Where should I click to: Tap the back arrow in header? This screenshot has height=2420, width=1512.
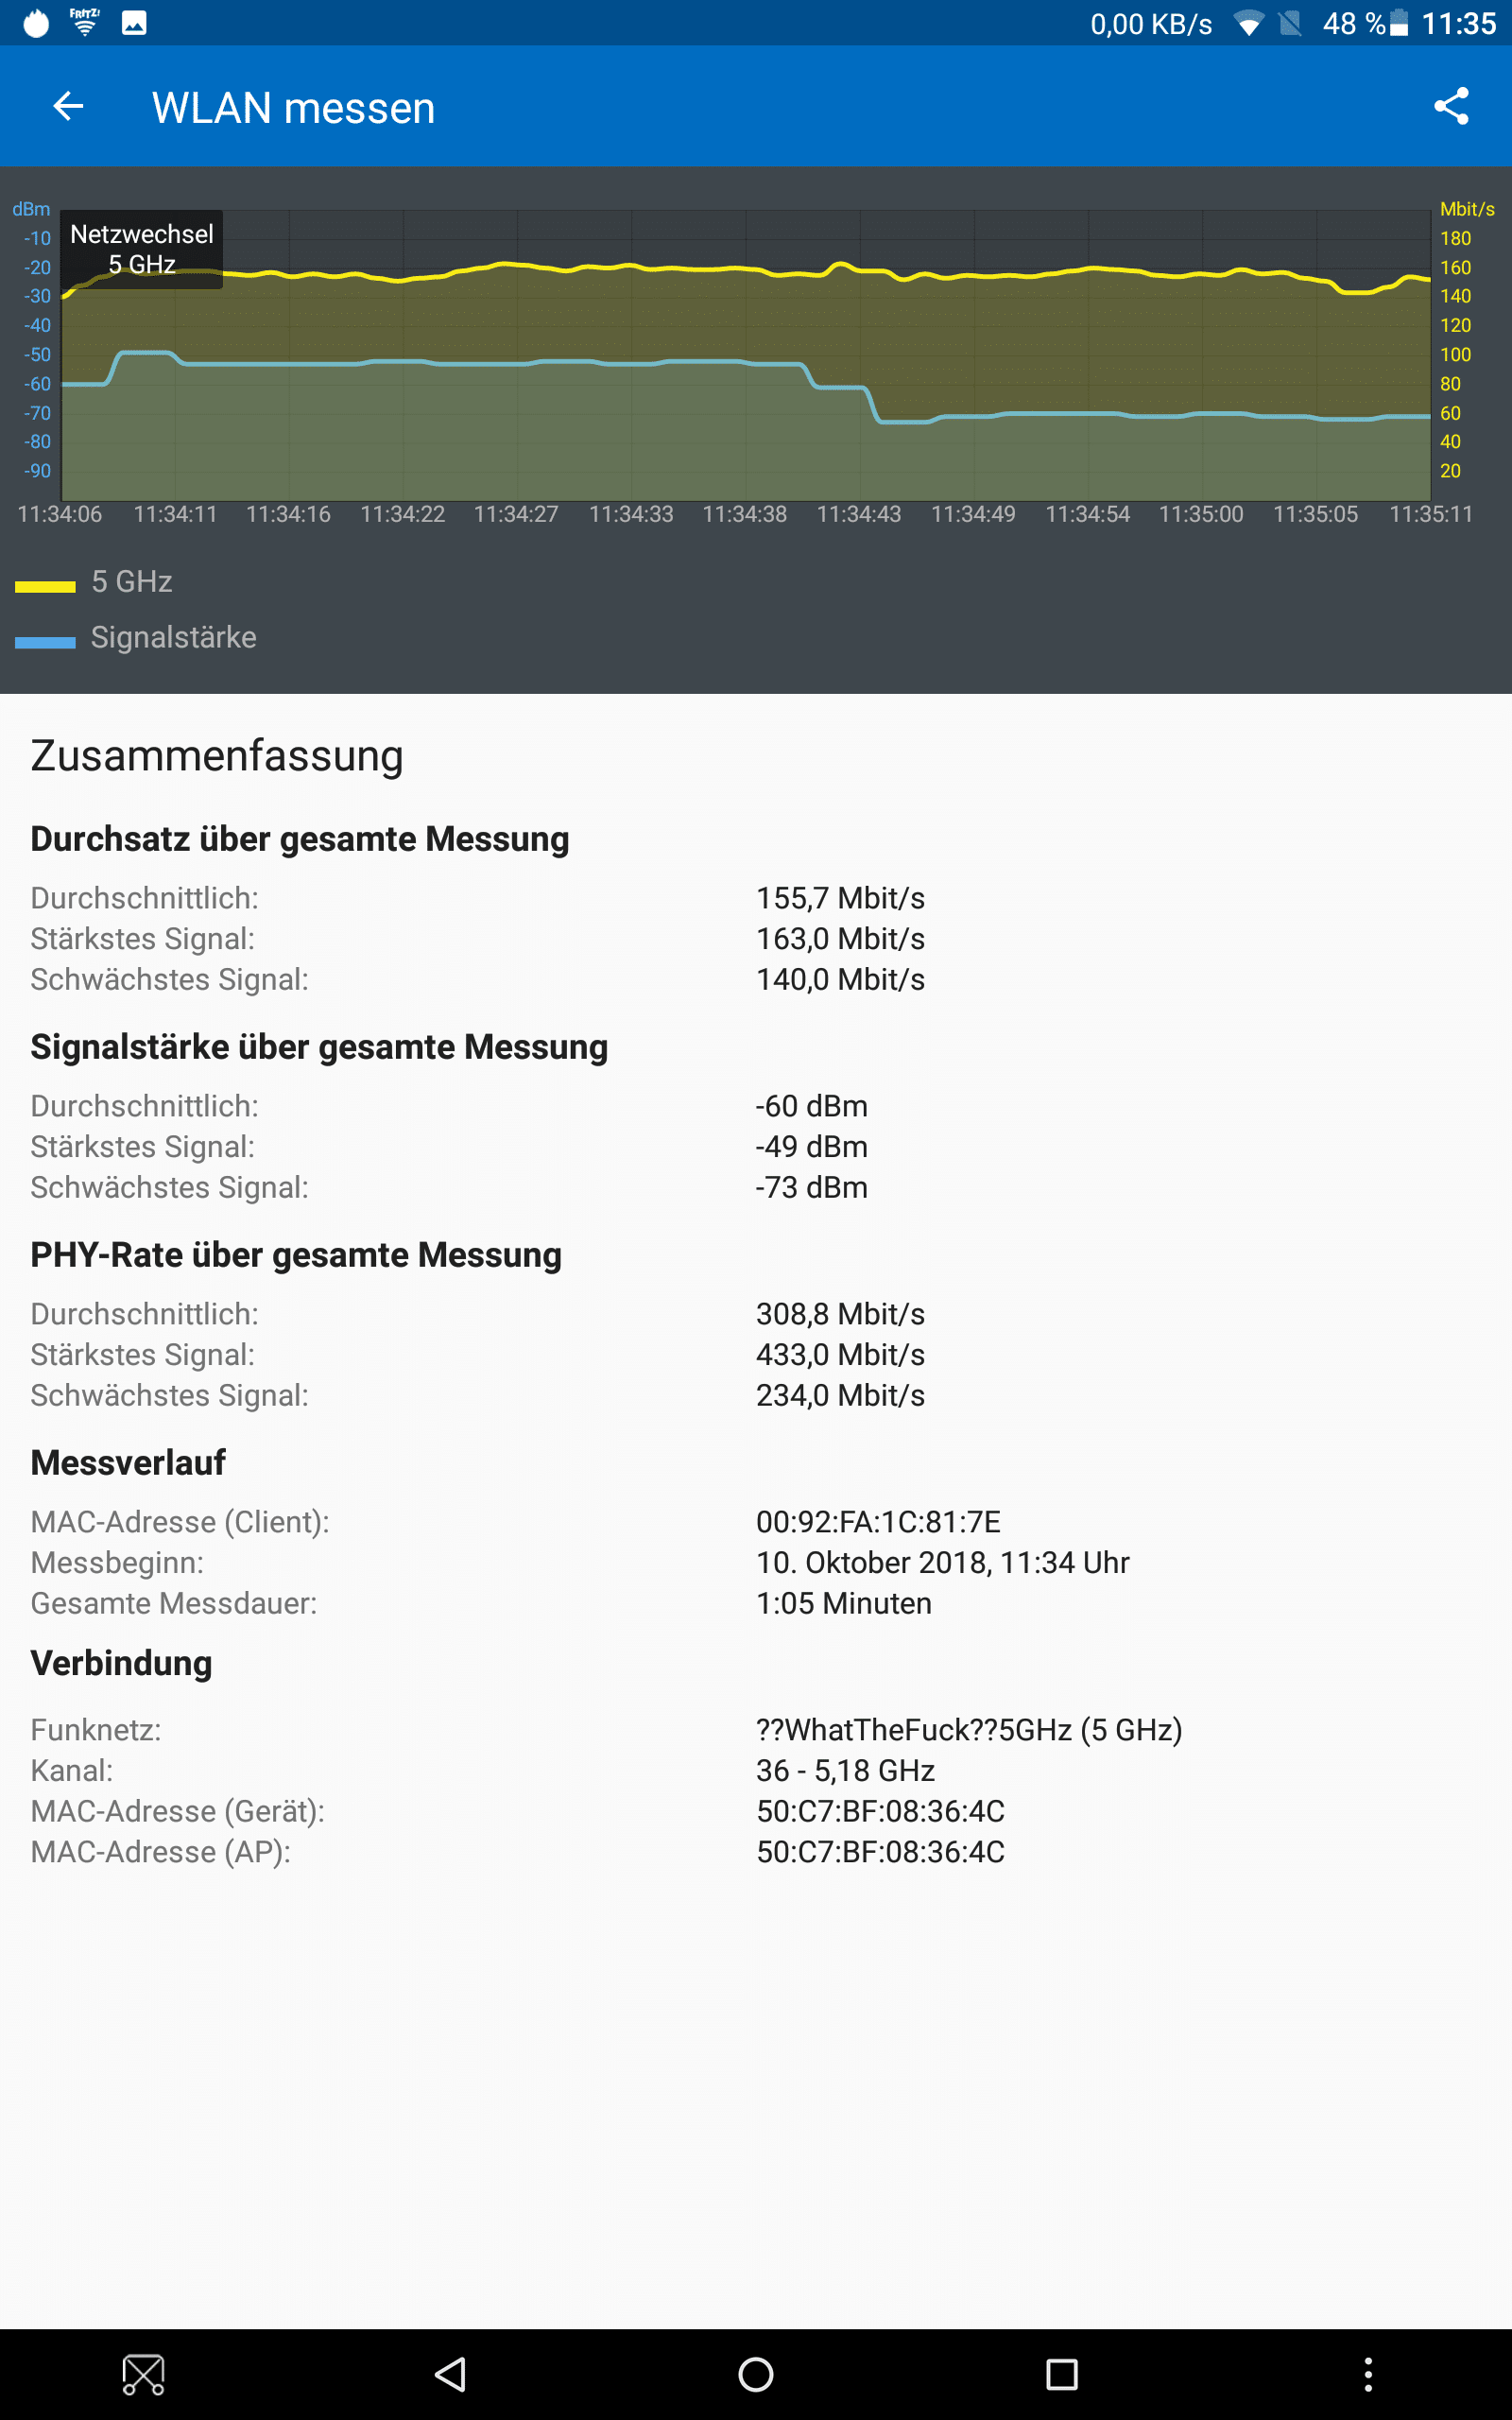click(x=68, y=106)
